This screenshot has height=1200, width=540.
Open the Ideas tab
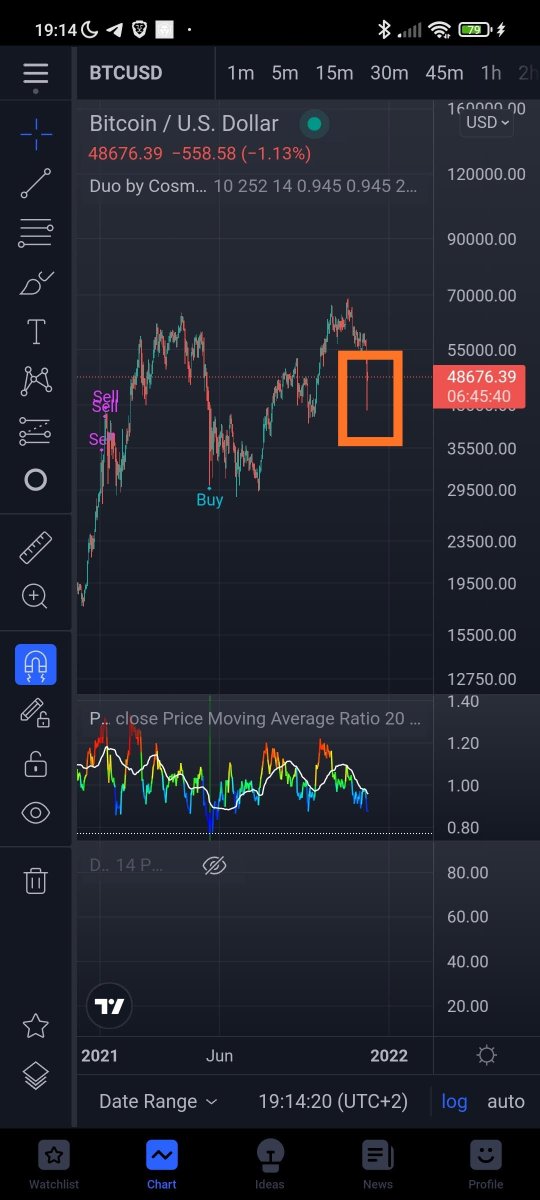pyautogui.click(x=270, y=1165)
